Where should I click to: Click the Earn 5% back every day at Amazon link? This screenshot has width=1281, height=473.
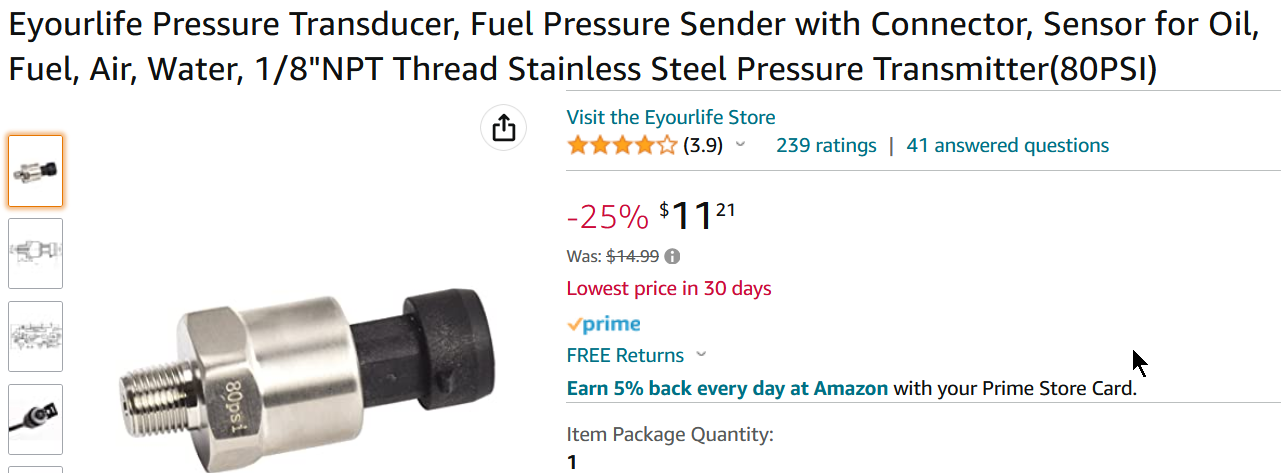click(727, 388)
